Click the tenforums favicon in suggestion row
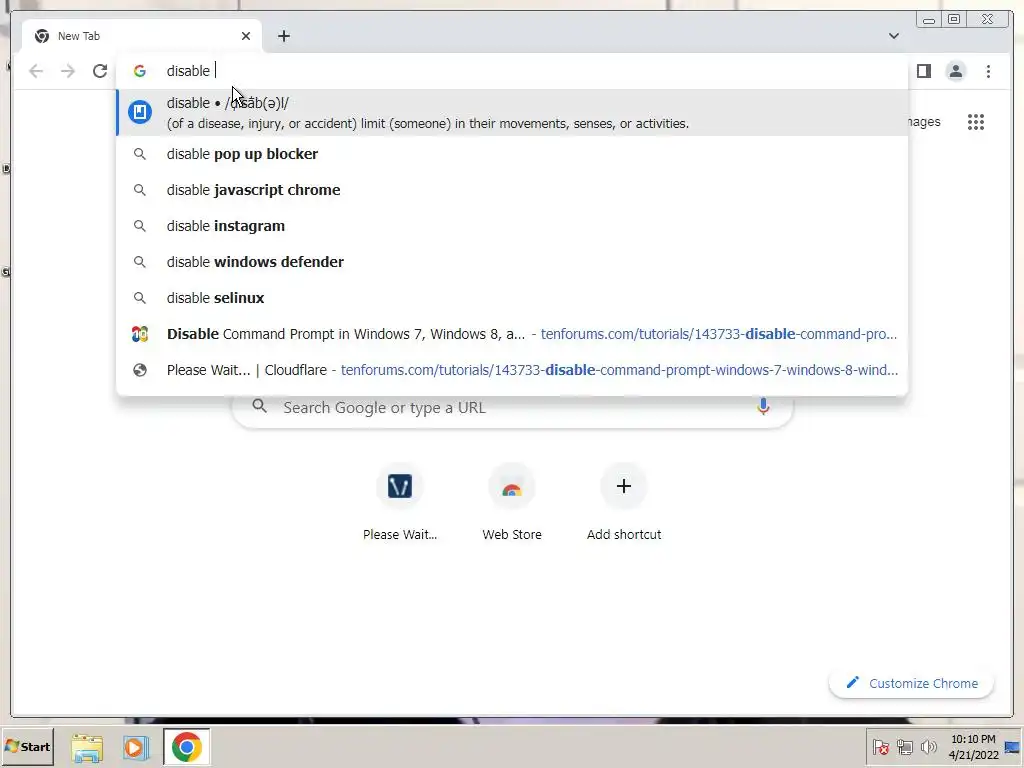 140,334
